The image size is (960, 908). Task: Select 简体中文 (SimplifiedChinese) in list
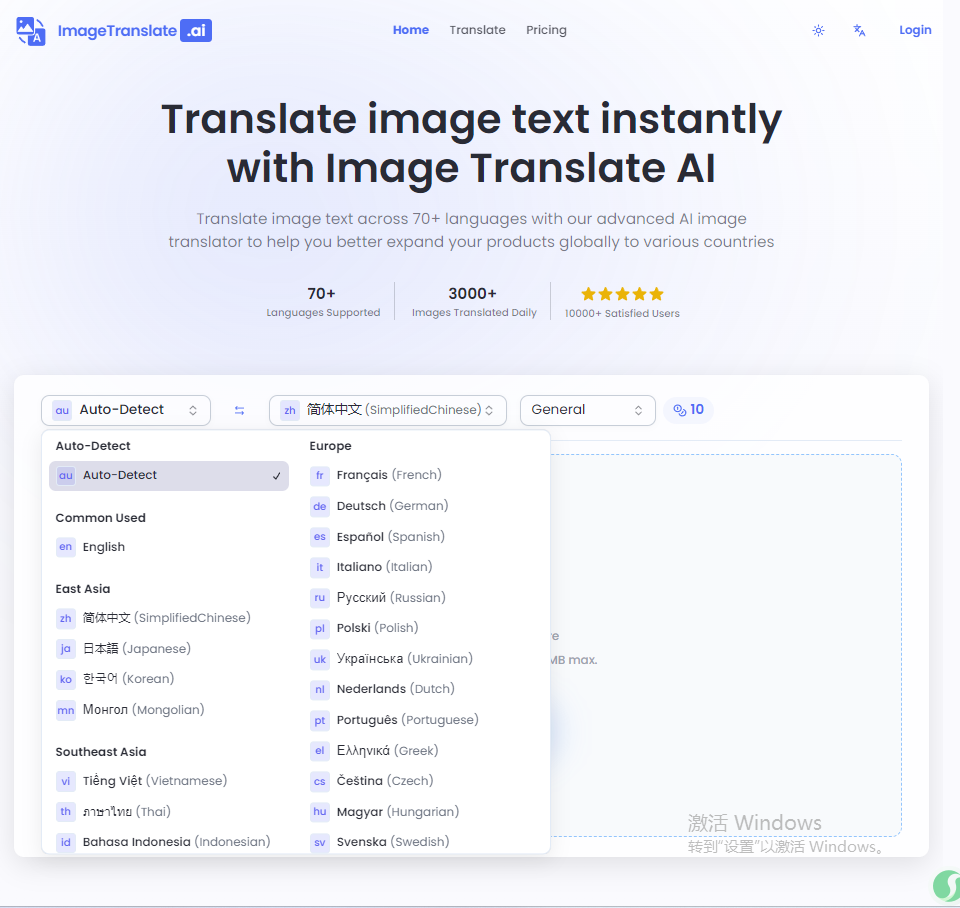pos(168,618)
